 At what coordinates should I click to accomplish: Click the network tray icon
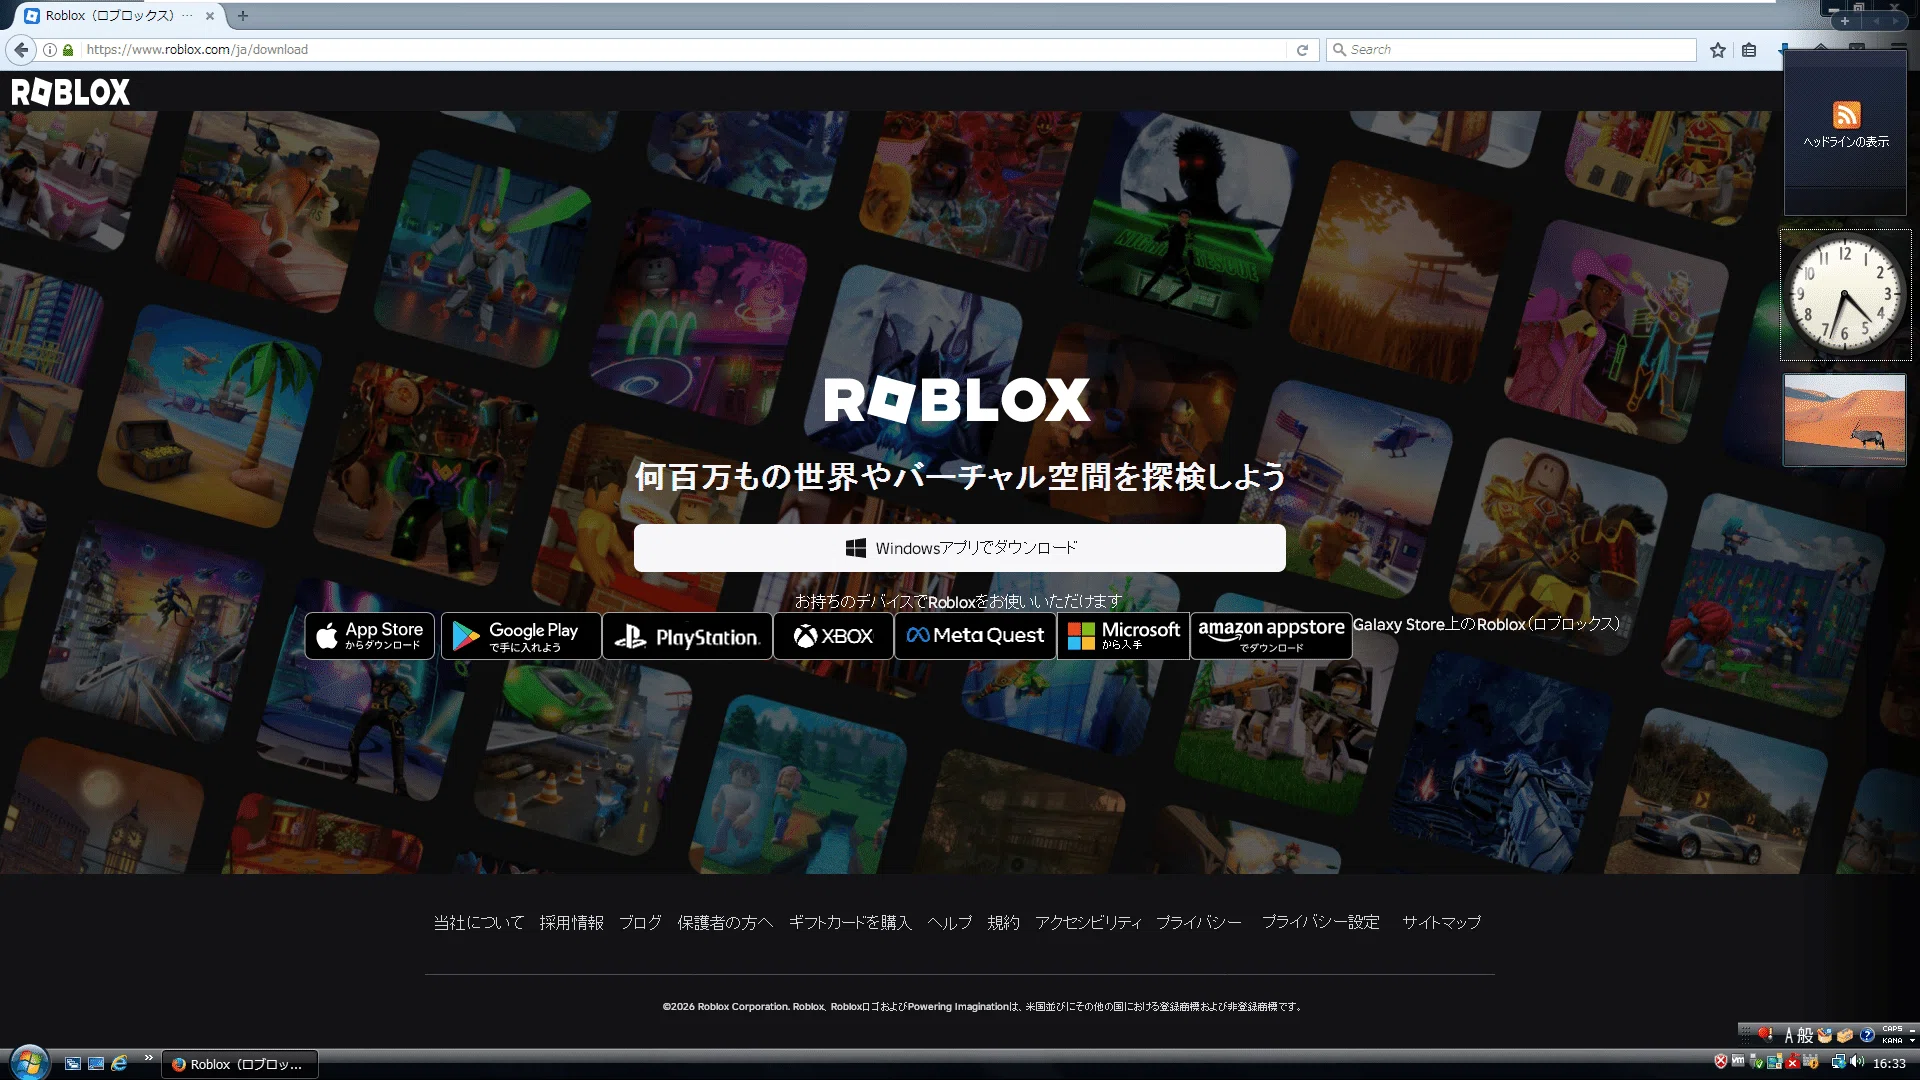point(1838,1062)
